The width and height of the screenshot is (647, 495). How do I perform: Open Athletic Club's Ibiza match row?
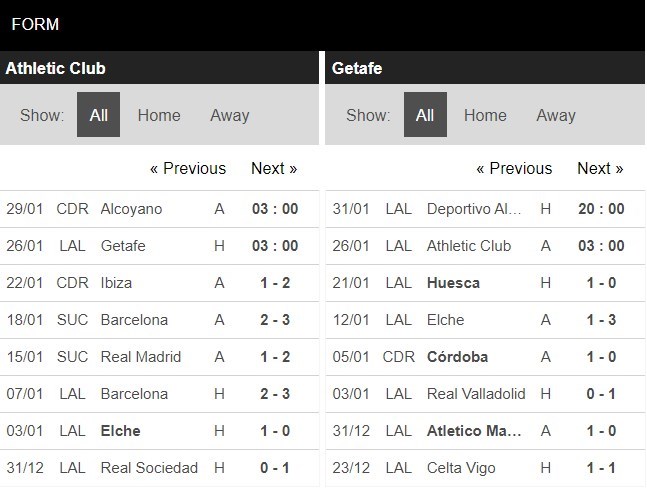159,283
